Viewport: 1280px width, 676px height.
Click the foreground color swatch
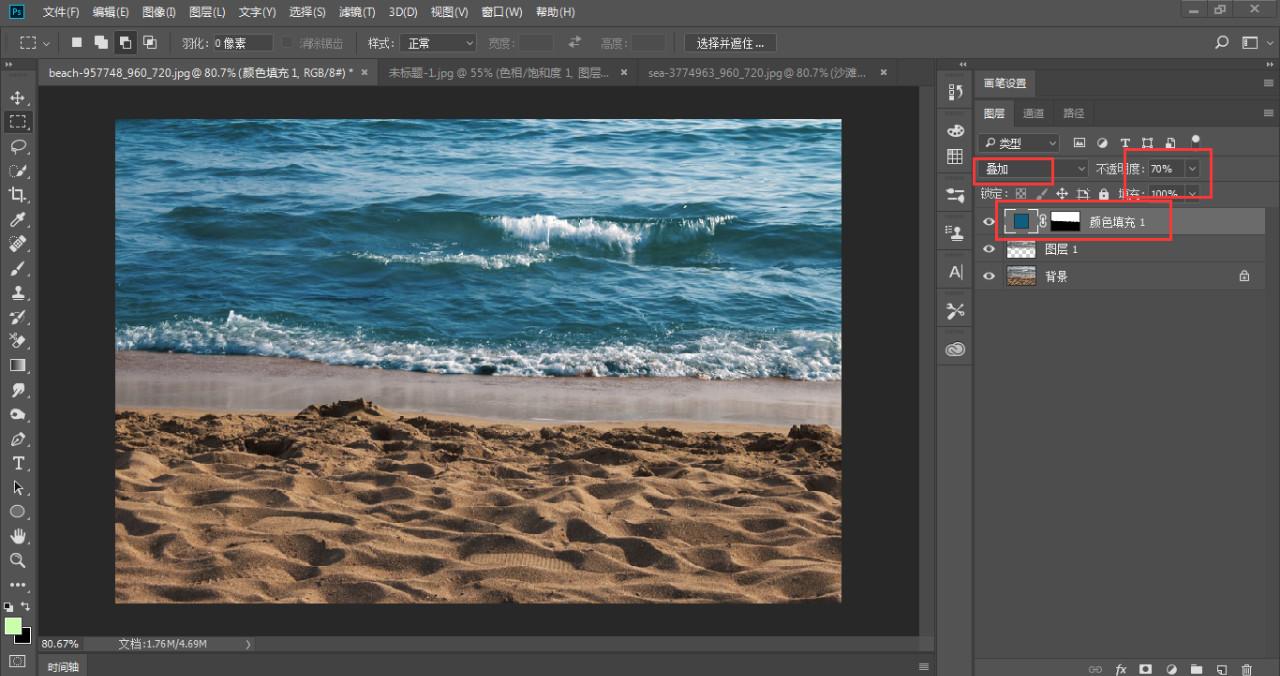[x=13, y=626]
